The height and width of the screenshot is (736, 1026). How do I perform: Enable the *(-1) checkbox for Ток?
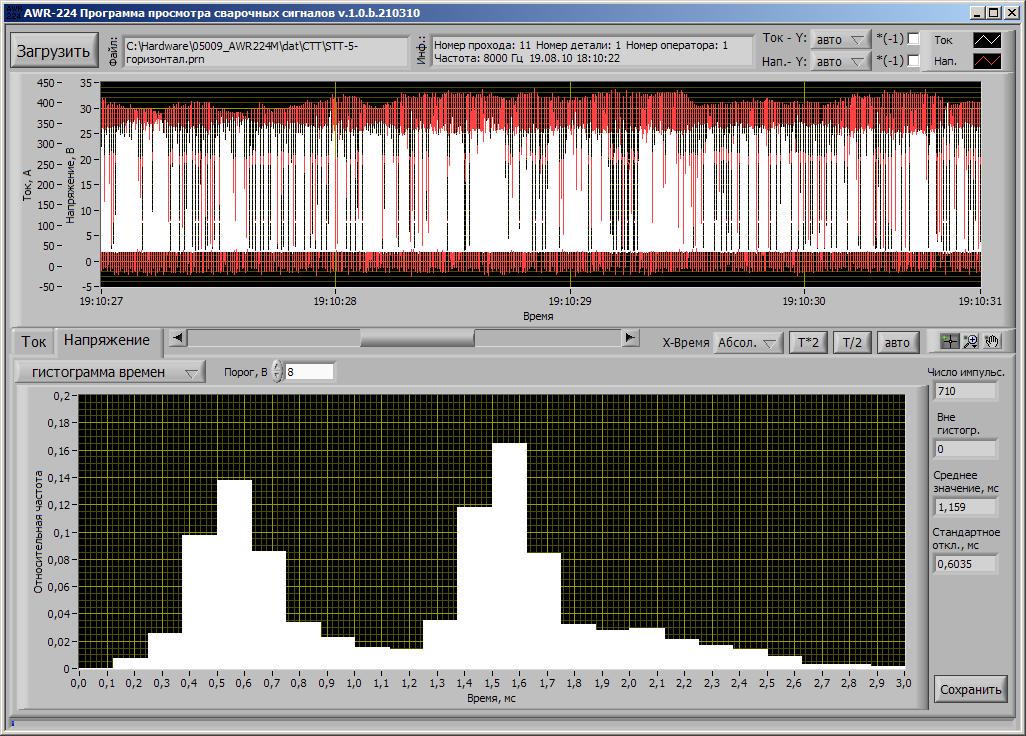point(913,39)
